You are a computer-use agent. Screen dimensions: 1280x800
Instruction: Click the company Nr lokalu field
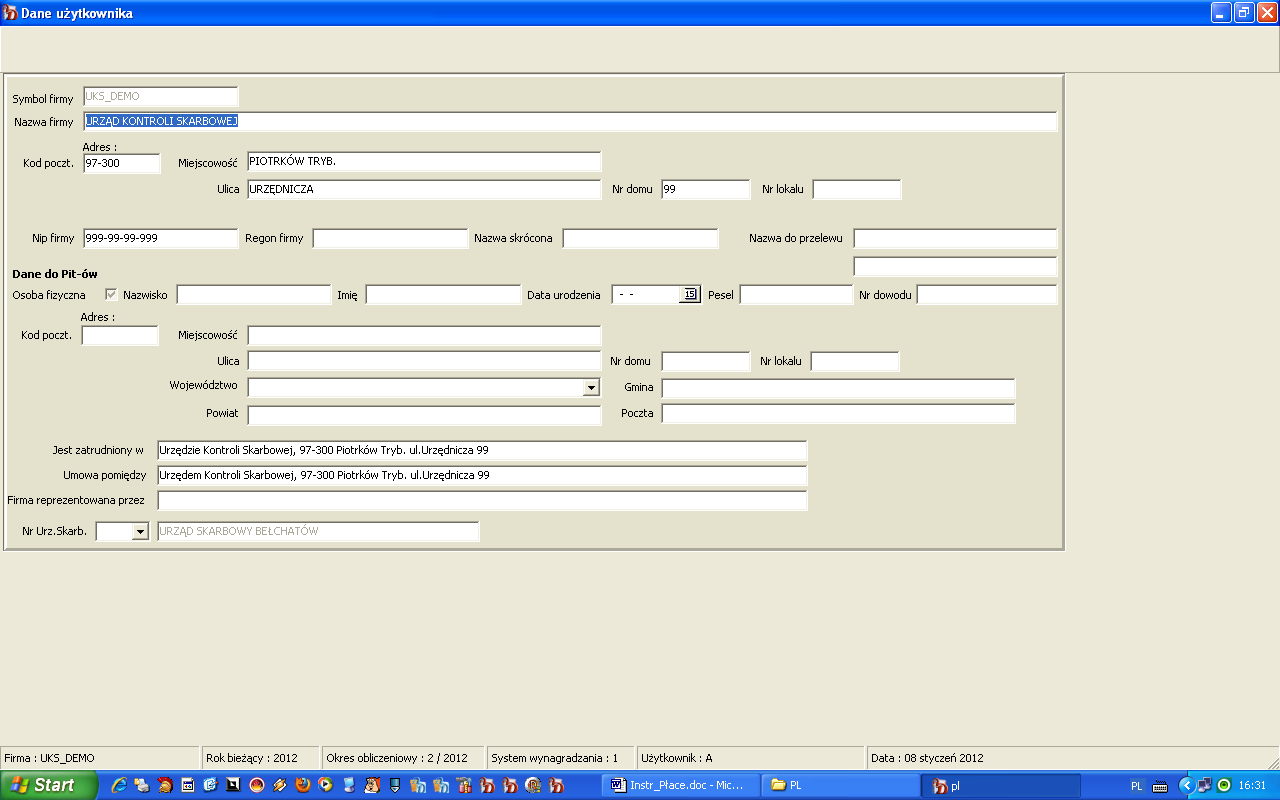click(857, 189)
